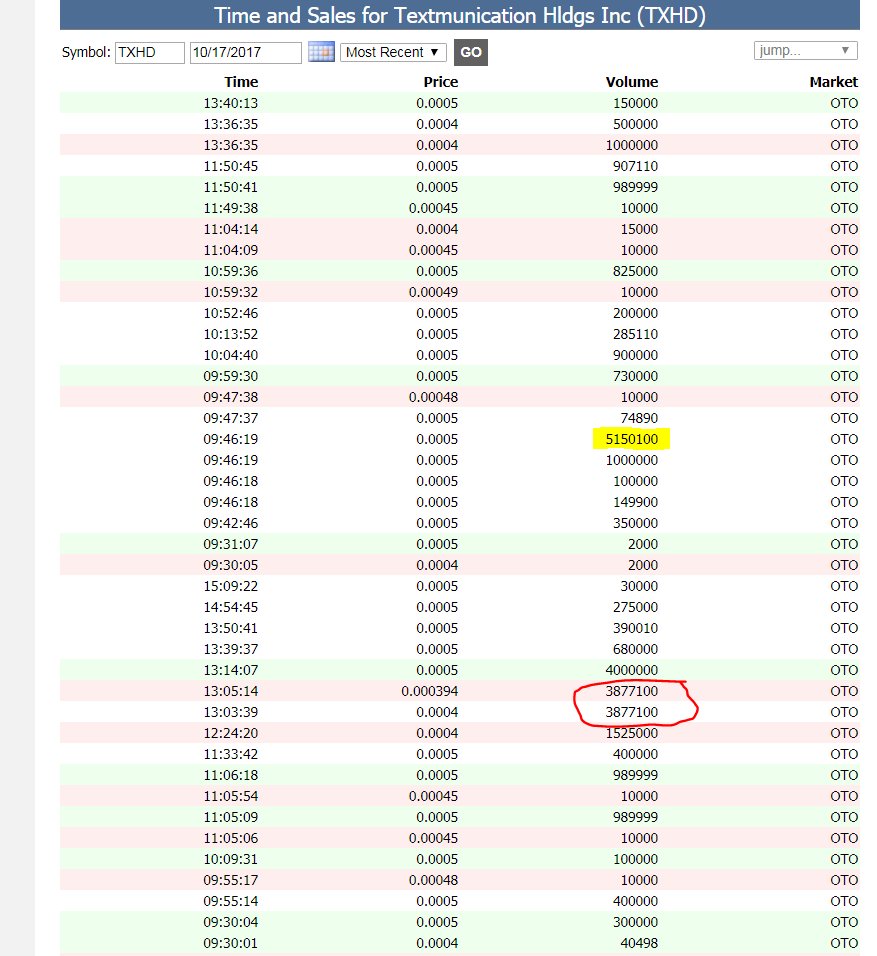
Task: Select volume 3877100 in the 13:03:39 row
Action: [631, 712]
